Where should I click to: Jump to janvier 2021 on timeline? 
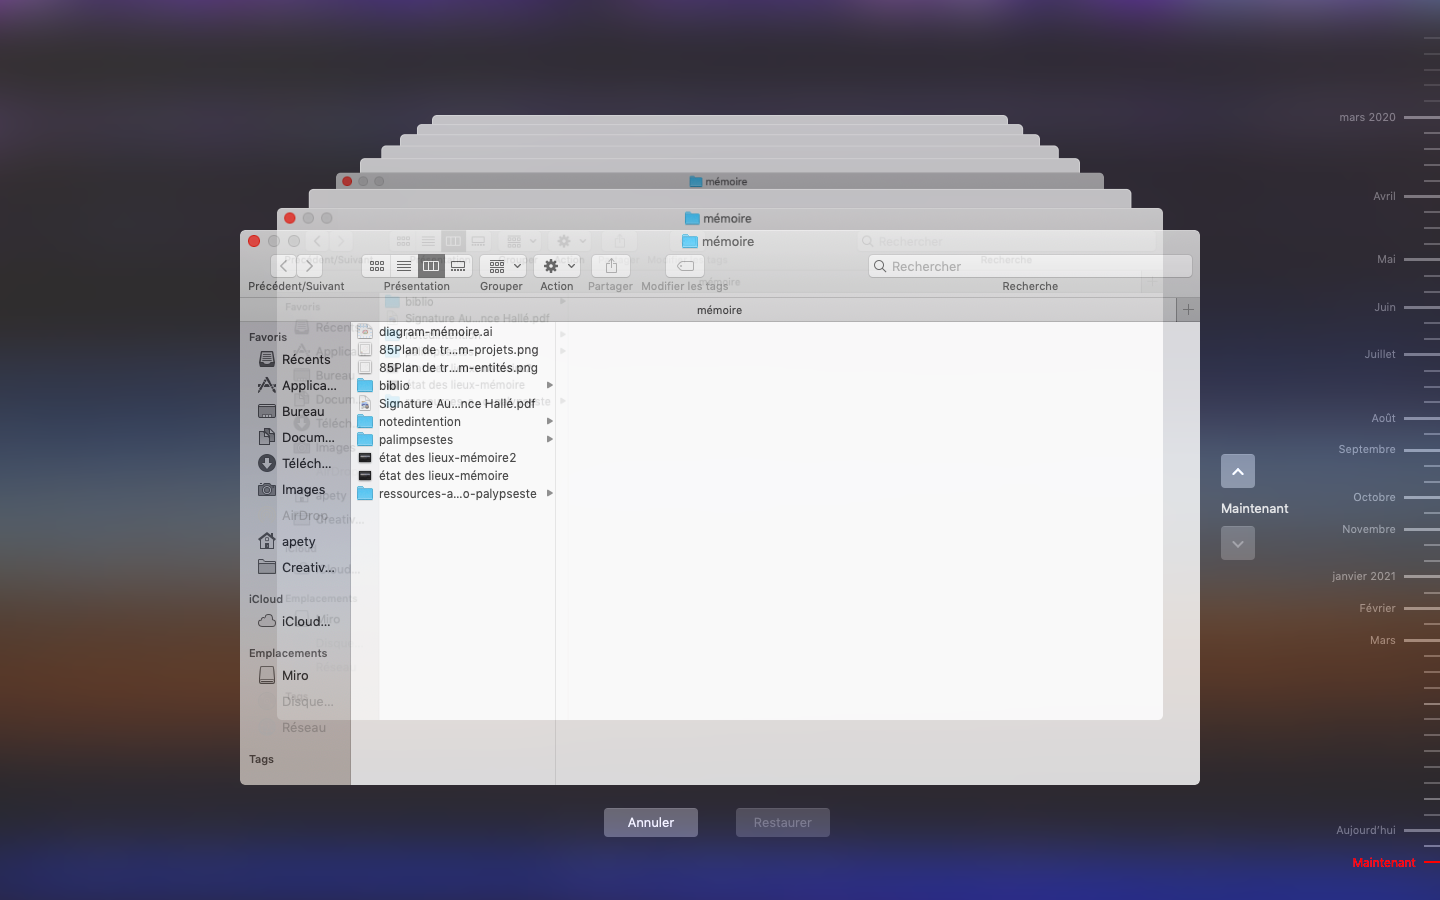point(1364,576)
